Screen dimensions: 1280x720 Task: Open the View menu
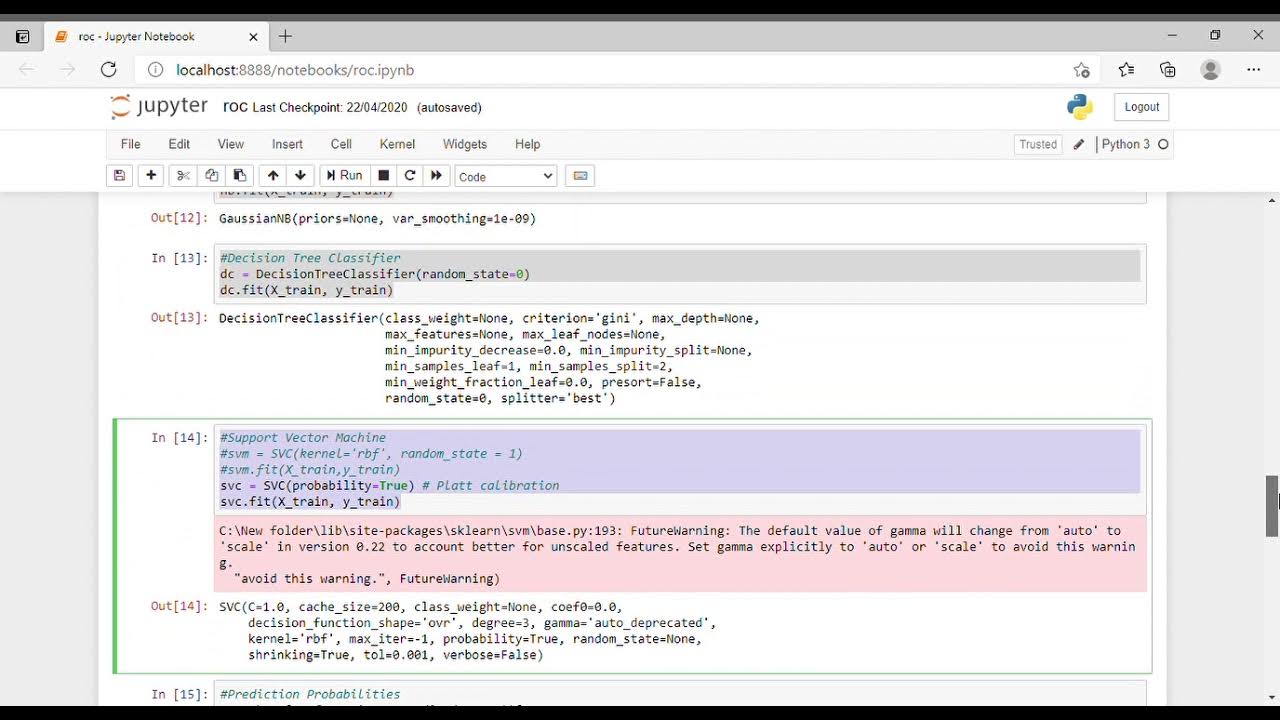point(231,144)
